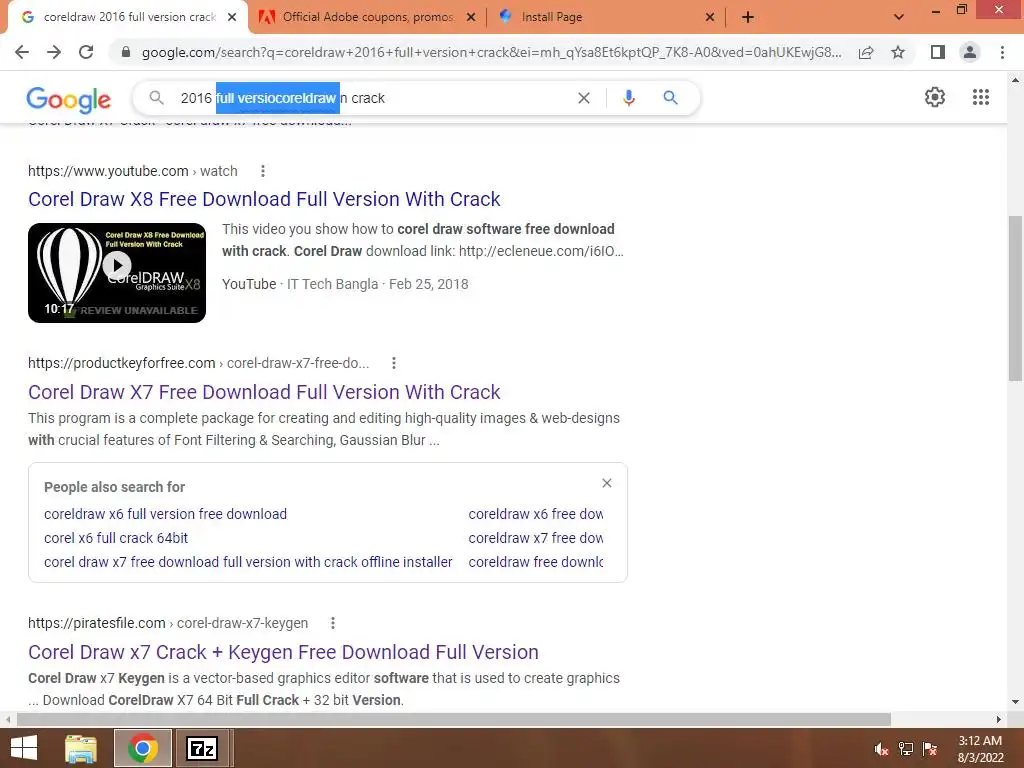Click coreldraw x6 free dow suggestion
Image resolution: width=1024 pixels, height=768 pixels.
[536, 514]
